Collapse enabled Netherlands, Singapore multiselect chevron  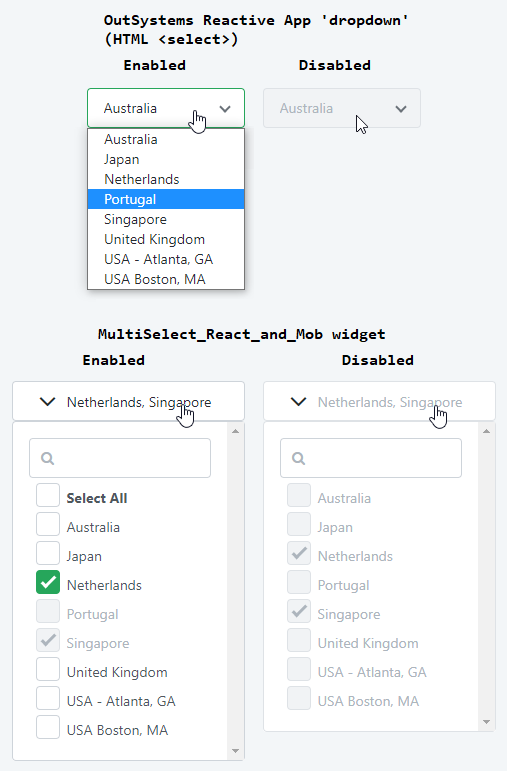47,402
